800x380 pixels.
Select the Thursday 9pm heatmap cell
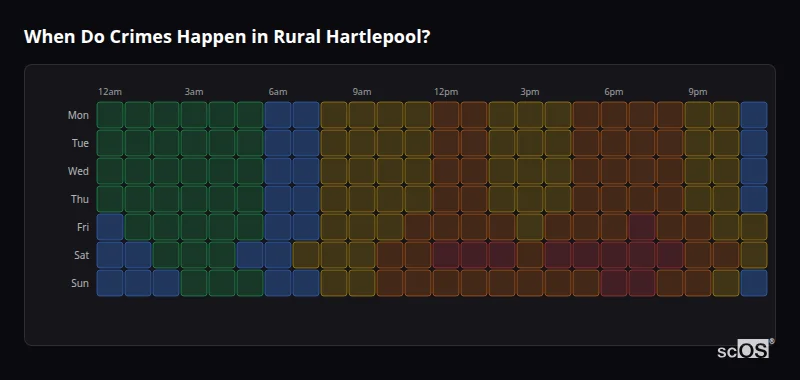pyautogui.click(x=698, y=199)
